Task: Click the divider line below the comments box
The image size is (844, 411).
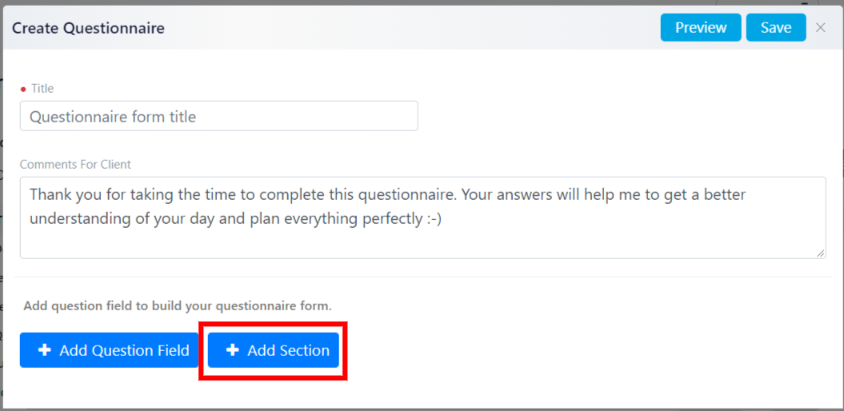Action: (x=423, y=277)
